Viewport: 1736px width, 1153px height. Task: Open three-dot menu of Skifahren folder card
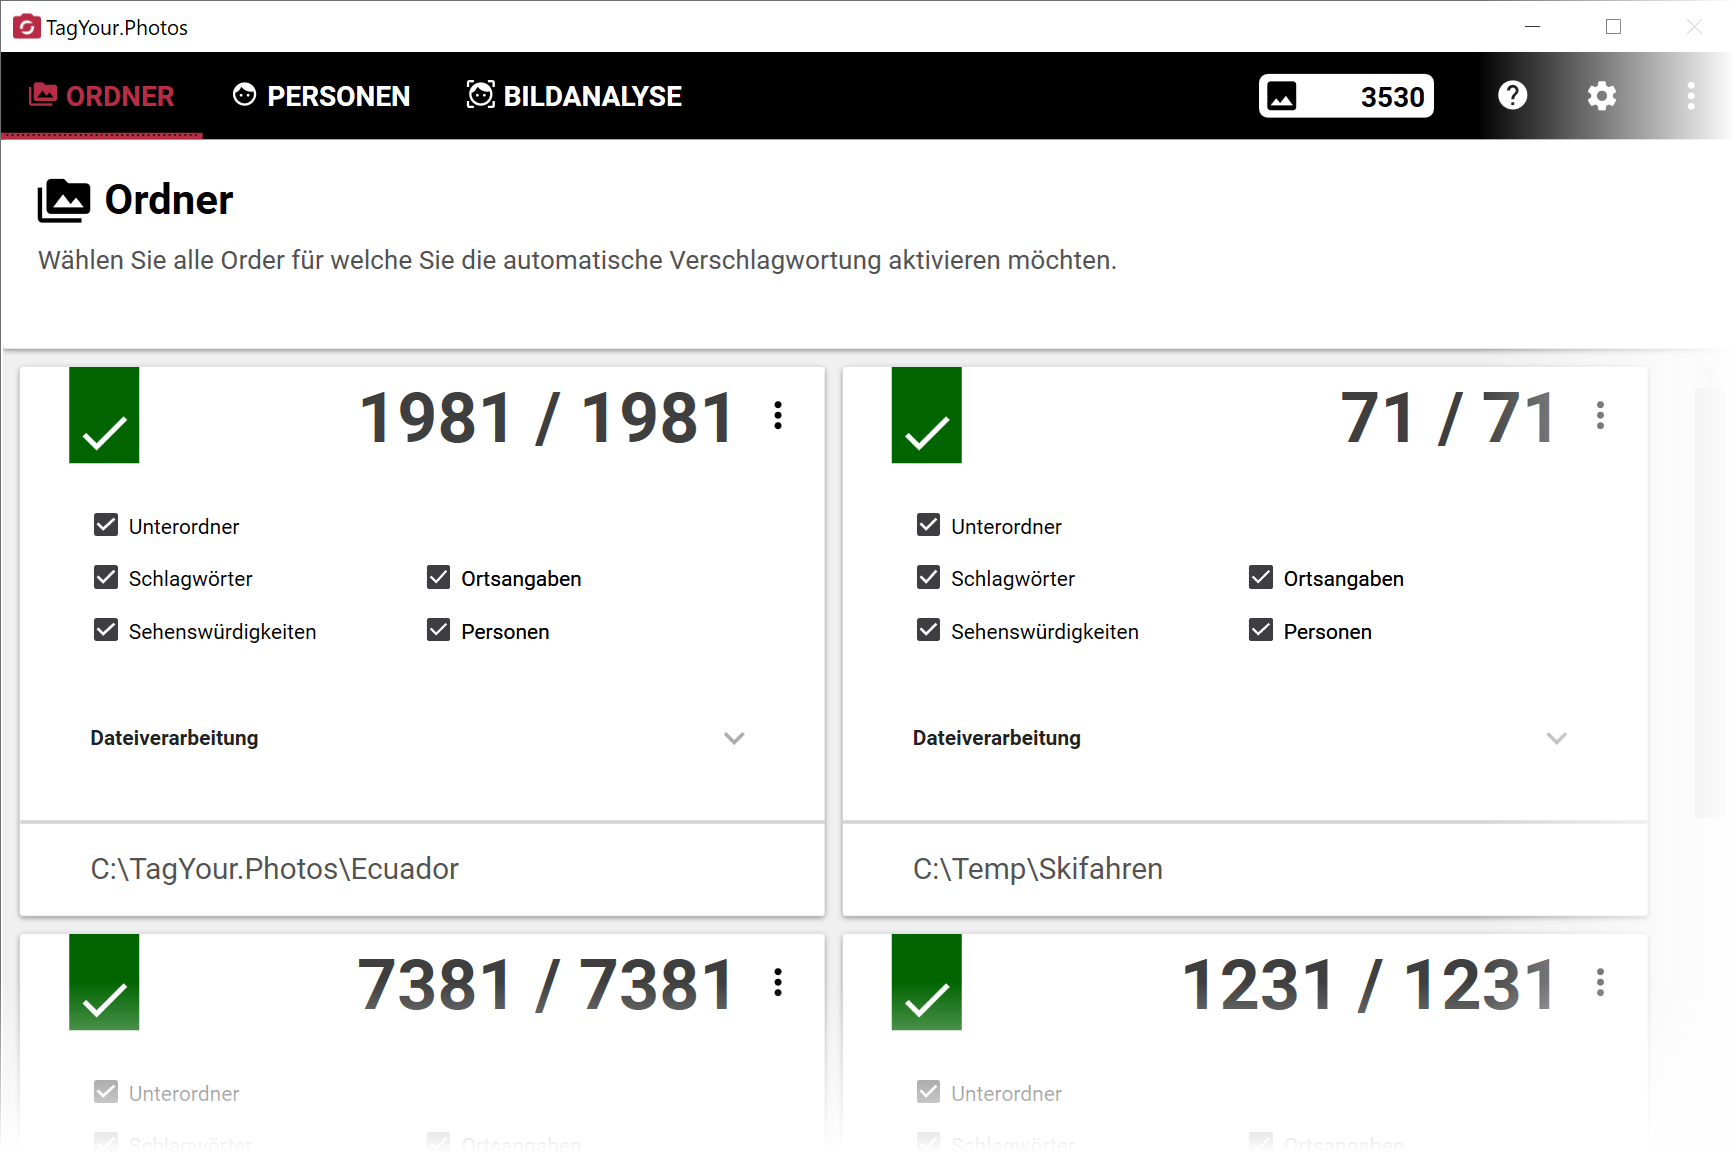point(1600,415)
